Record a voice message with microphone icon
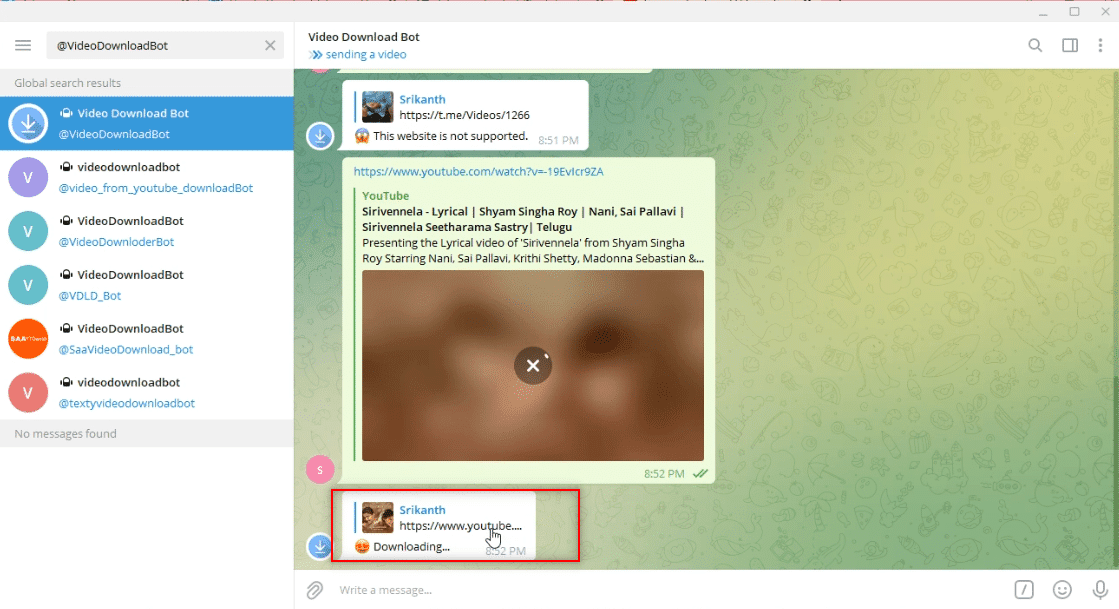This screenshot has height=609, width=1119. coord(1098,590)
